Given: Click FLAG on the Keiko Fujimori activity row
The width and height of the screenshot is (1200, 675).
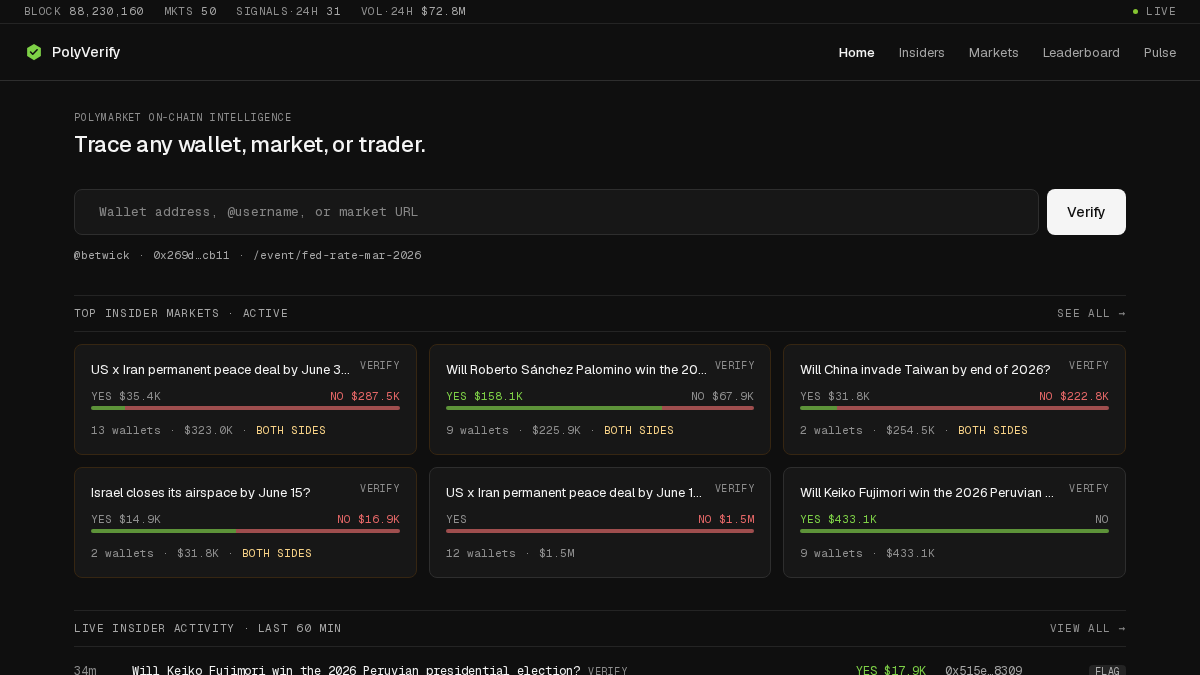Looking at the screenshot, I should click(x=1107, y=670).
